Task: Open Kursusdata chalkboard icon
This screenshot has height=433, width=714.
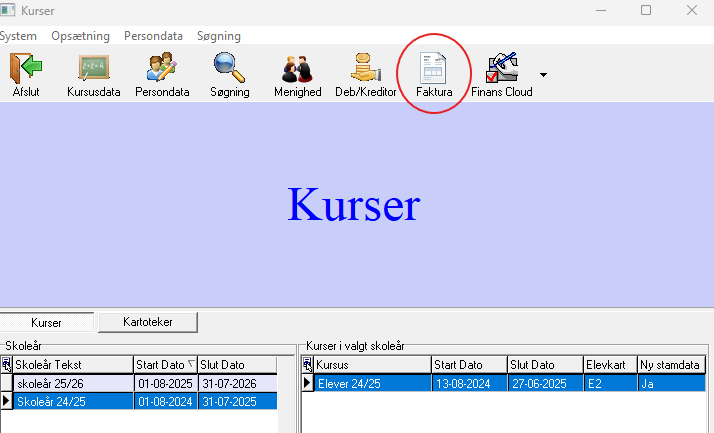Action: [x=93, y=68]
